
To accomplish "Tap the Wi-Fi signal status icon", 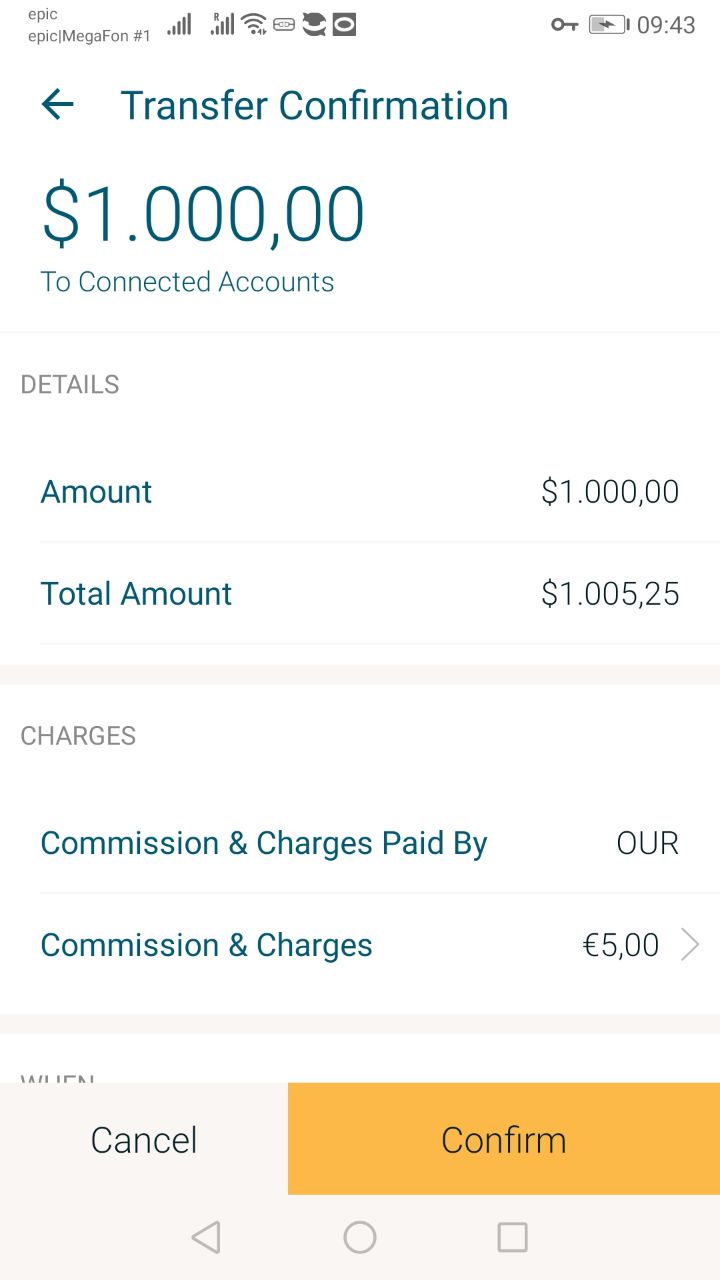I will pos(254,25).
